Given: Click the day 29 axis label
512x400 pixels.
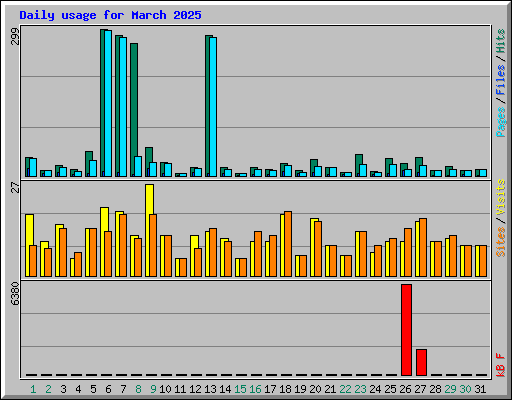Looking at the screenshot, I should pyautogui.click(x=450, y=389).
